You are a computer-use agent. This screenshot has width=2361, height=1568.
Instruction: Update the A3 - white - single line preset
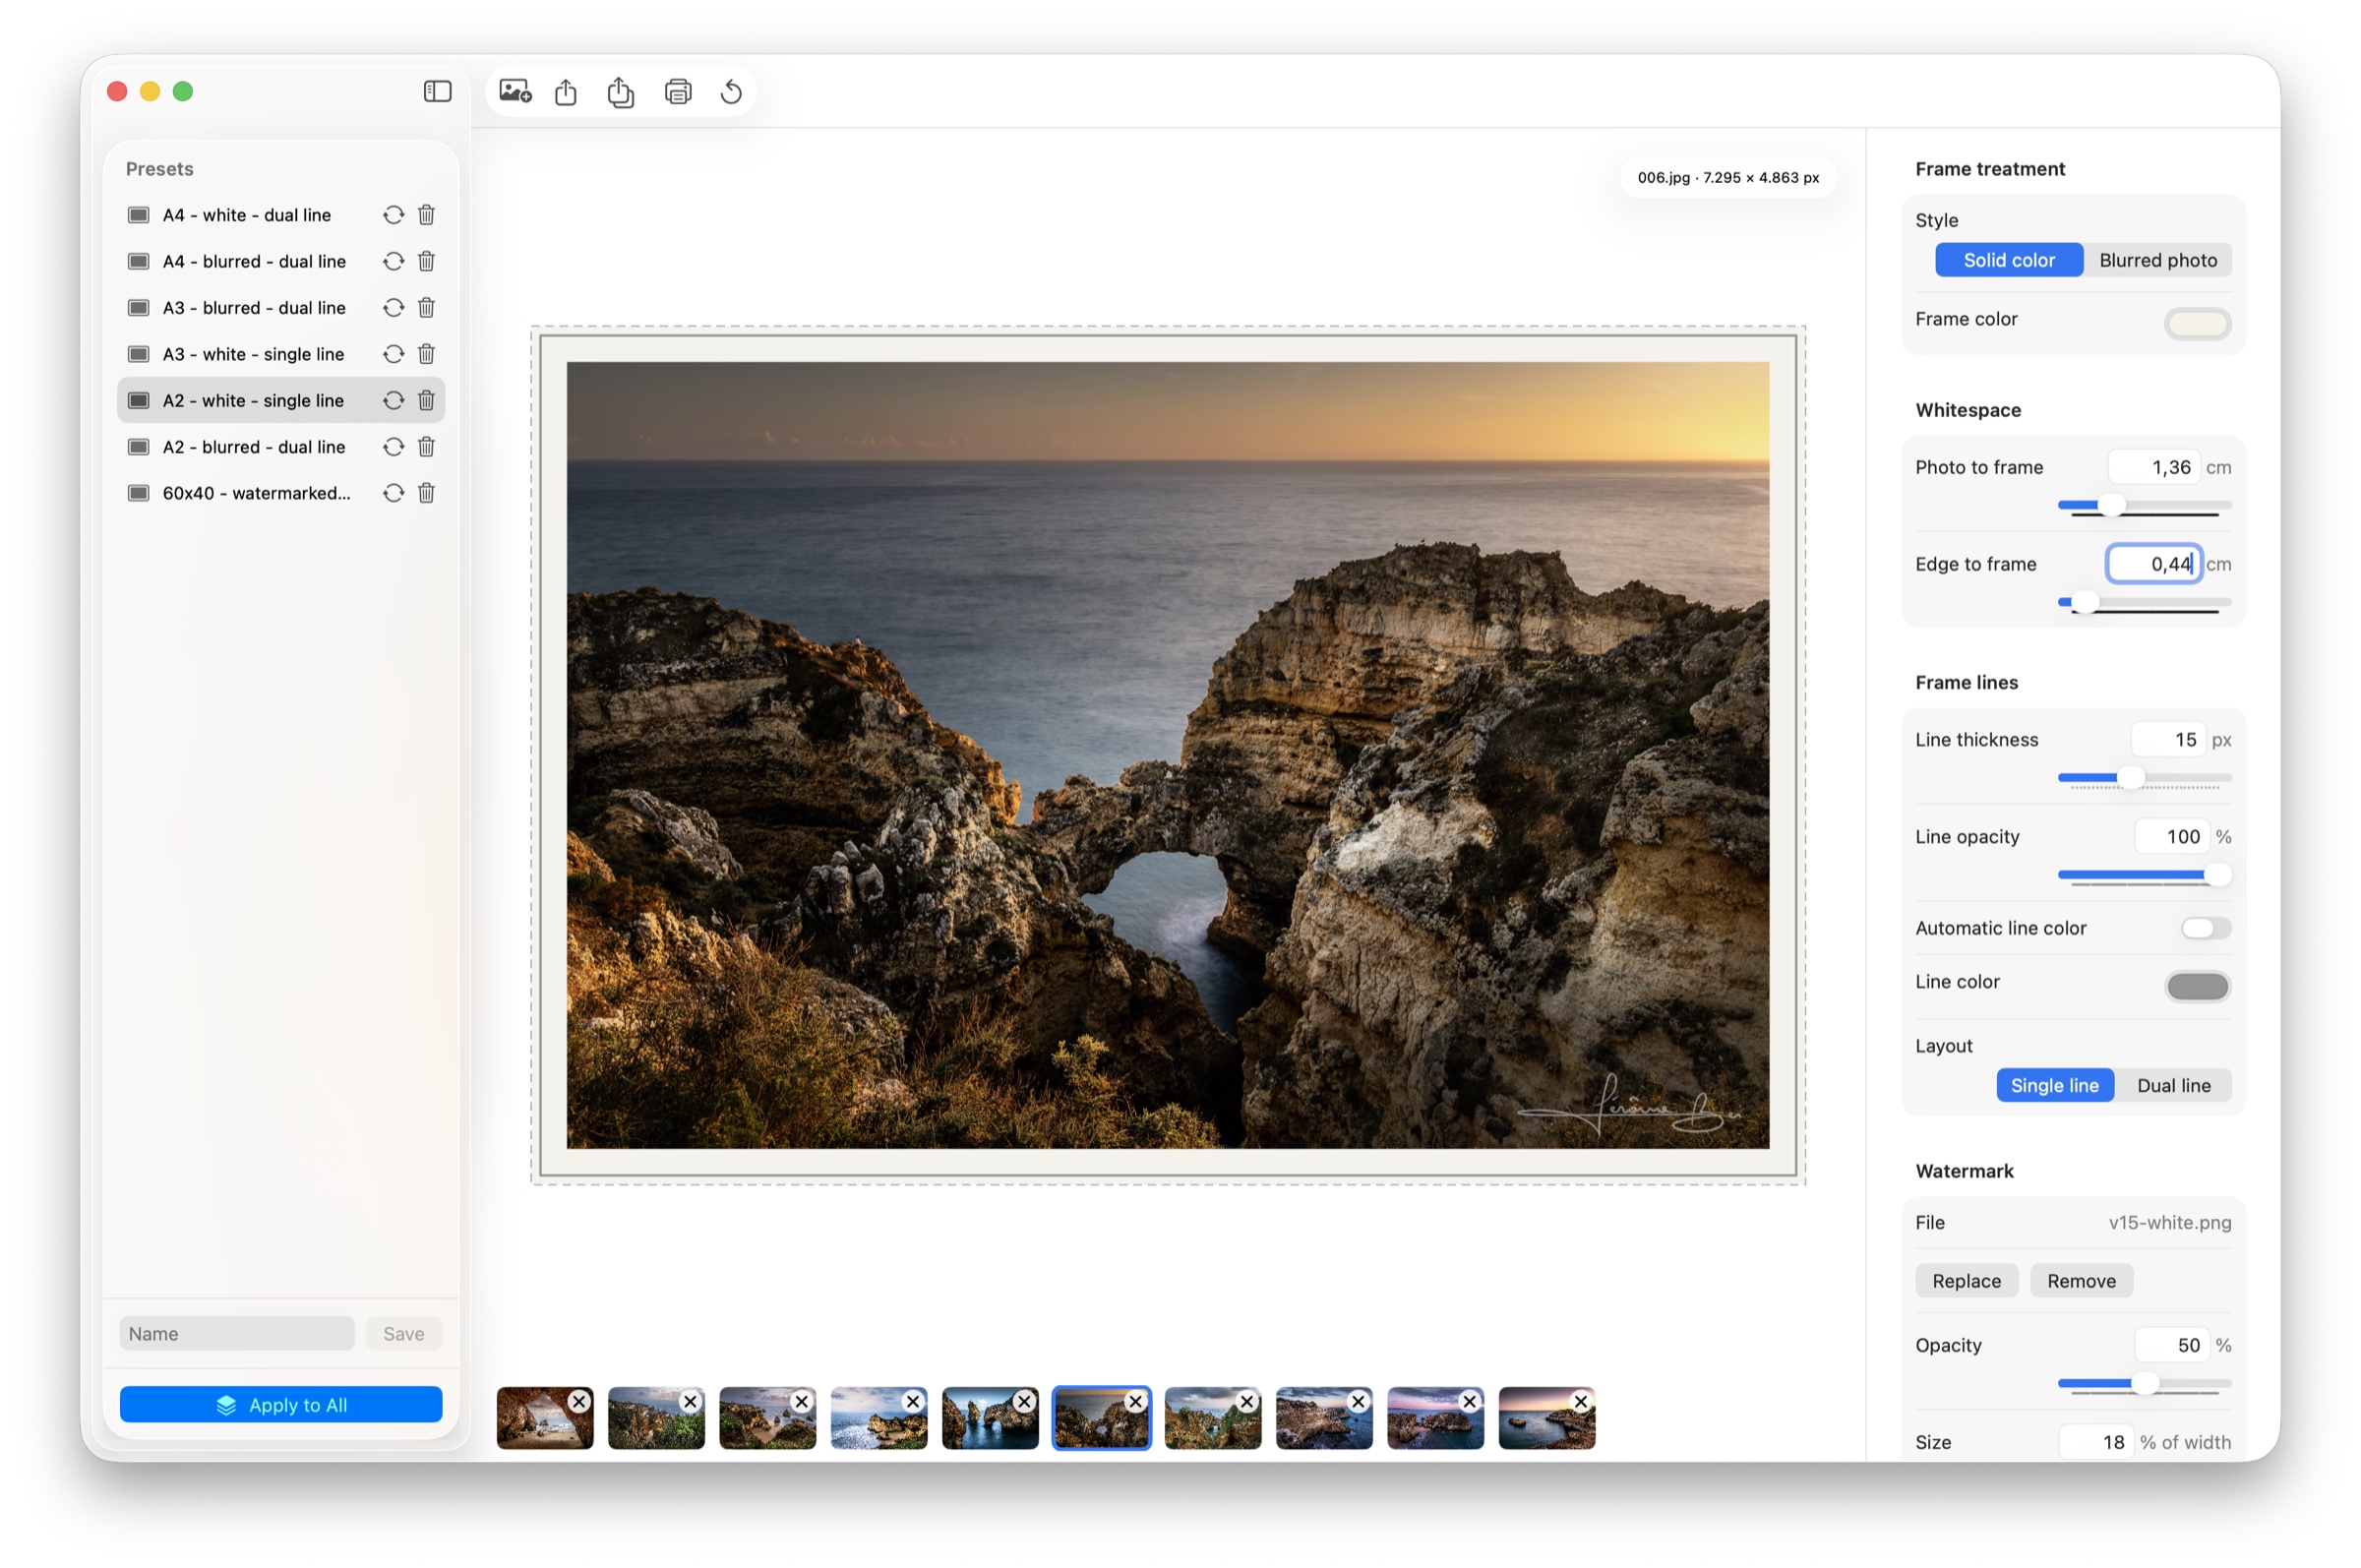[394, 354]
